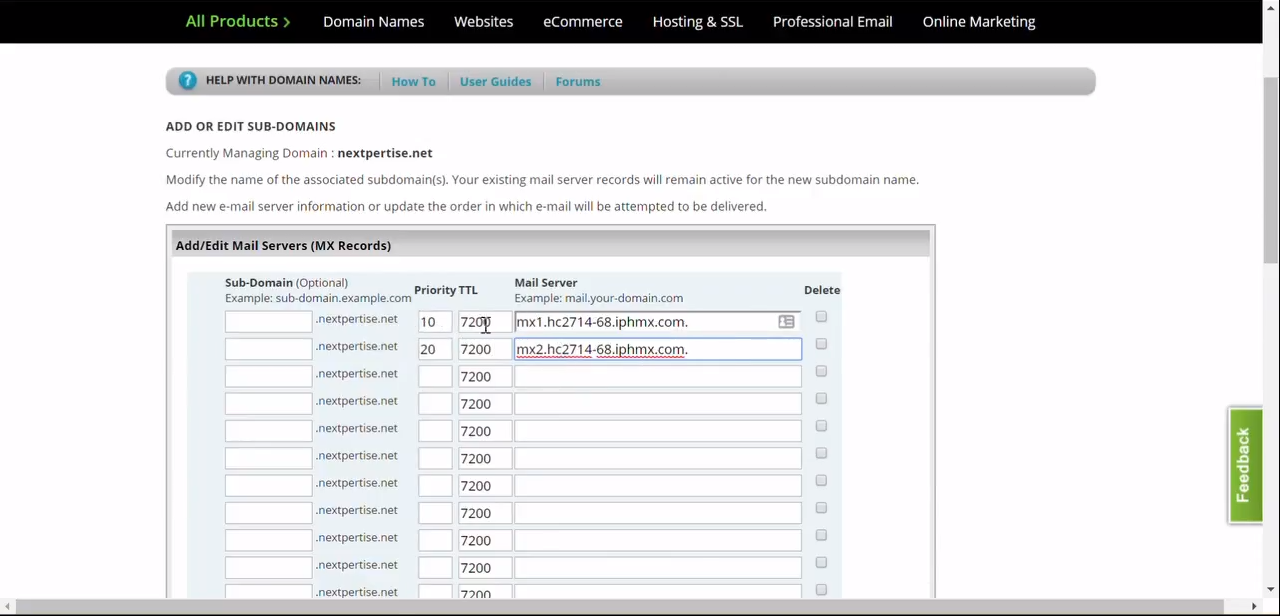This screenshot has width=1280, height=616.
Task: Click the mx1.hc2714-68.iphmx.com mail server field
Action: [657, 322]
